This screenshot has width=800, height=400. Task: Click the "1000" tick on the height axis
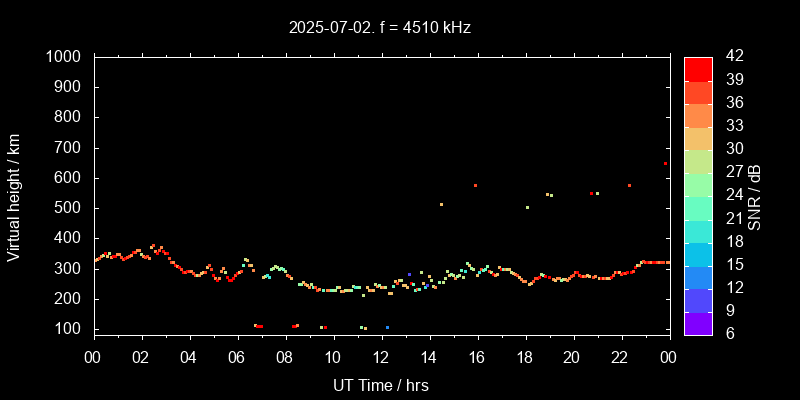tap(67, 57)
